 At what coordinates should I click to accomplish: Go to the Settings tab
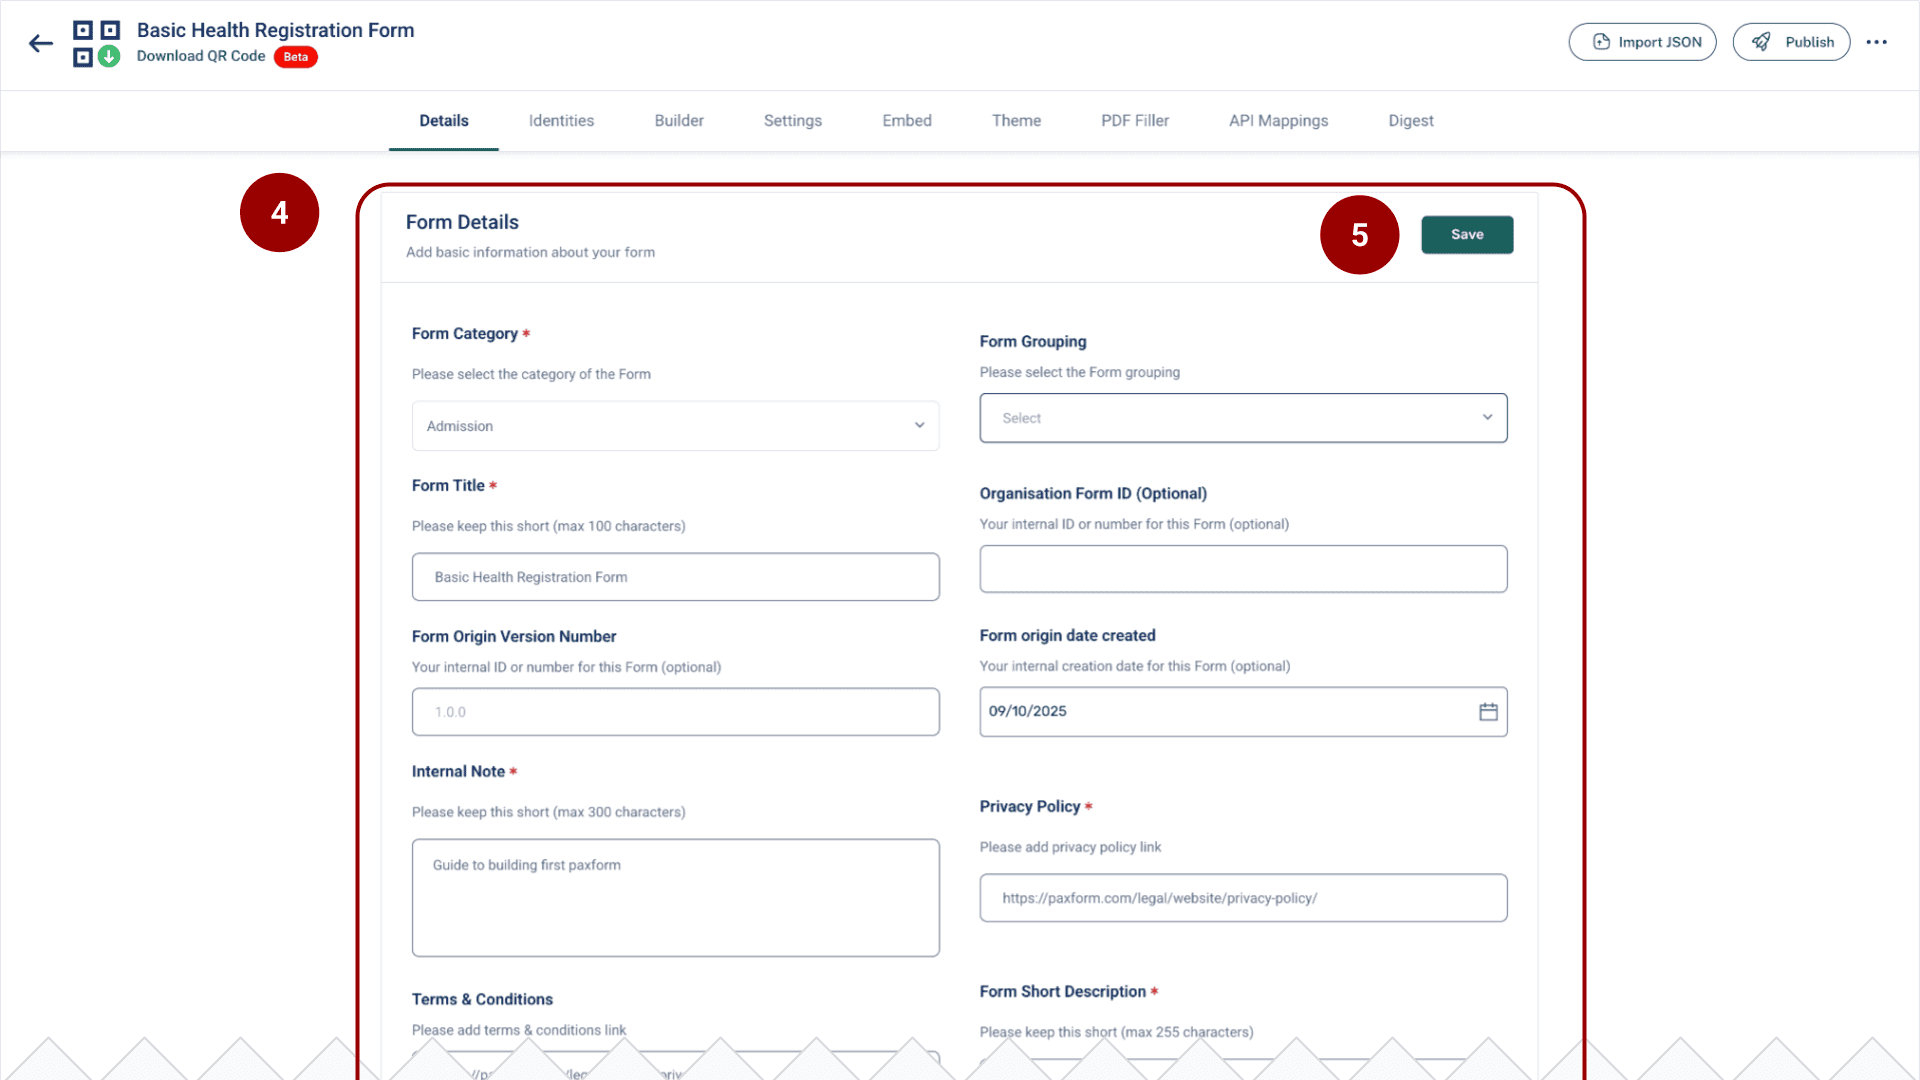click(792, 121)
